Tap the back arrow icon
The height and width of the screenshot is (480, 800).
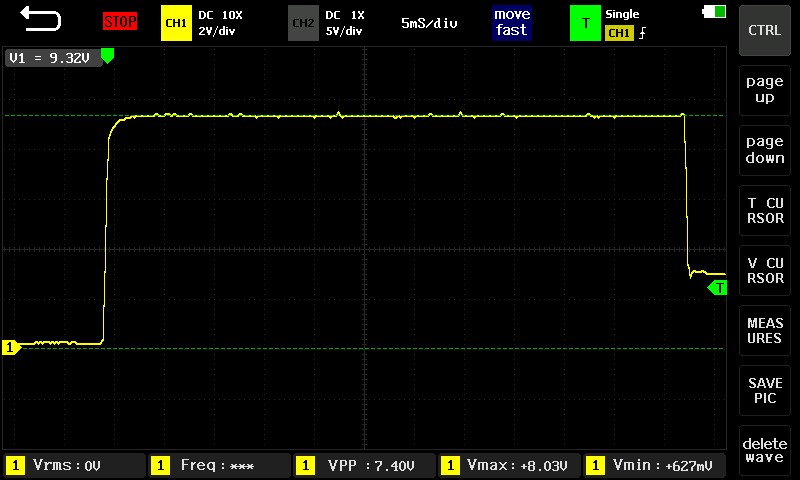pyautogui.click(x=41, y=19)
